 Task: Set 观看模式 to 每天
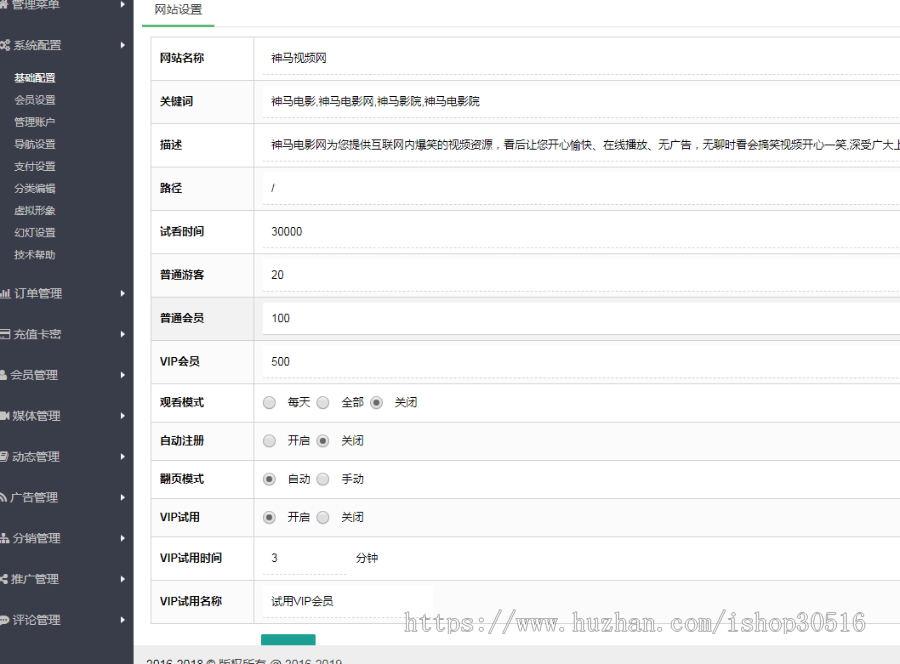[x=269, y=403]
